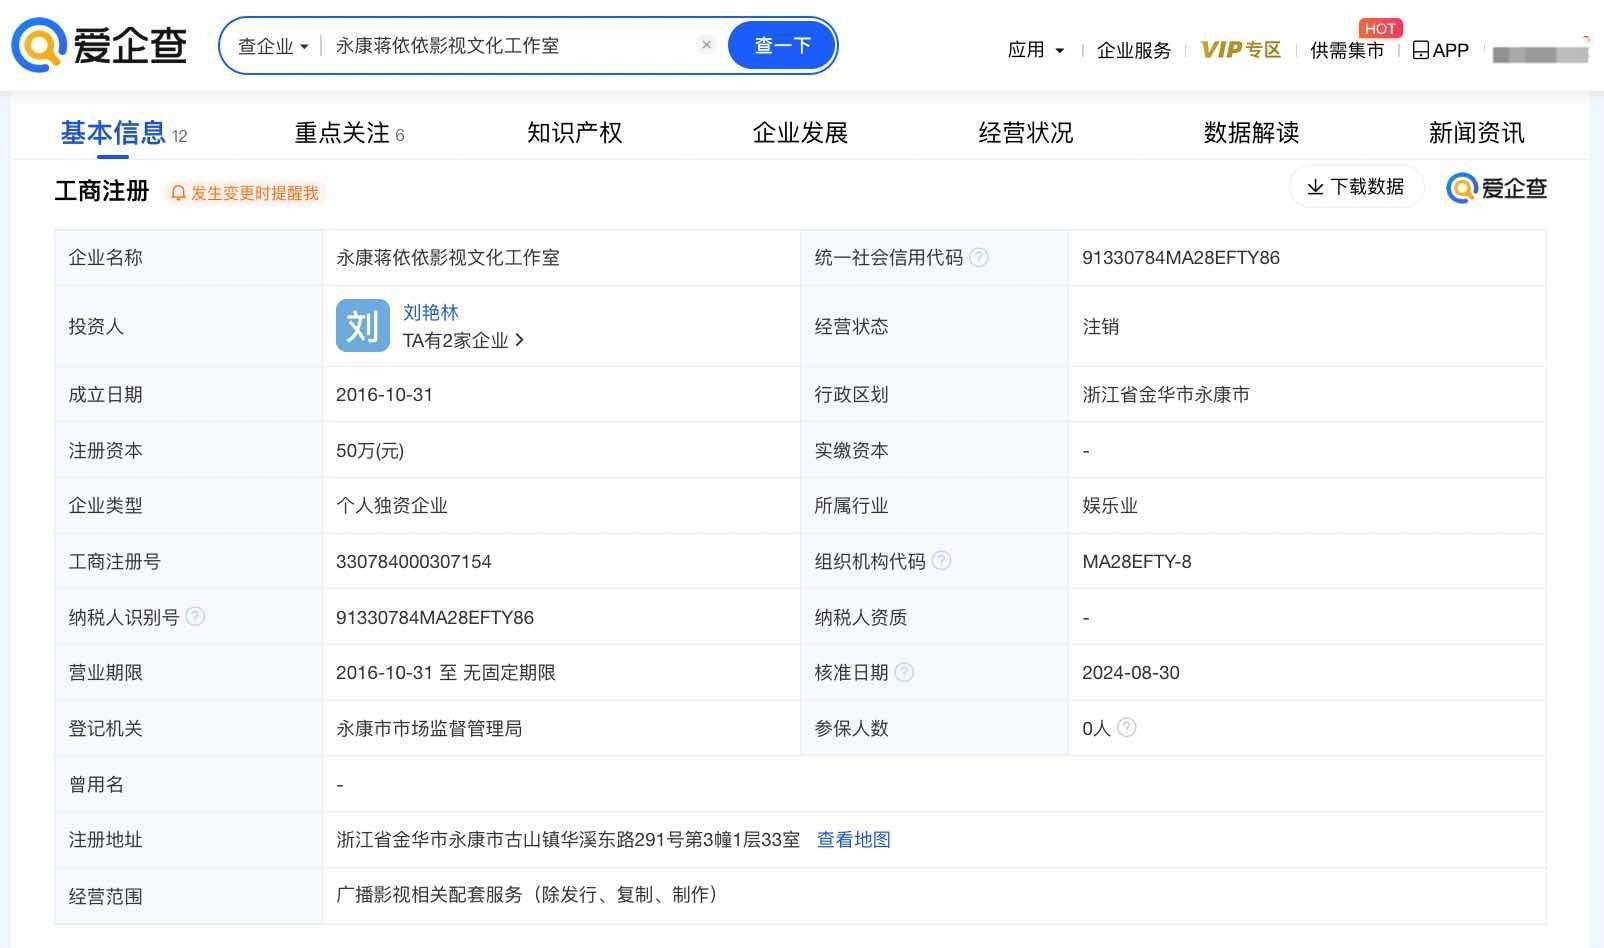This screenshot has height=948, width=1604.
Task: Open investor 刘艳林 profile link
Action: [x=430, y=312]
